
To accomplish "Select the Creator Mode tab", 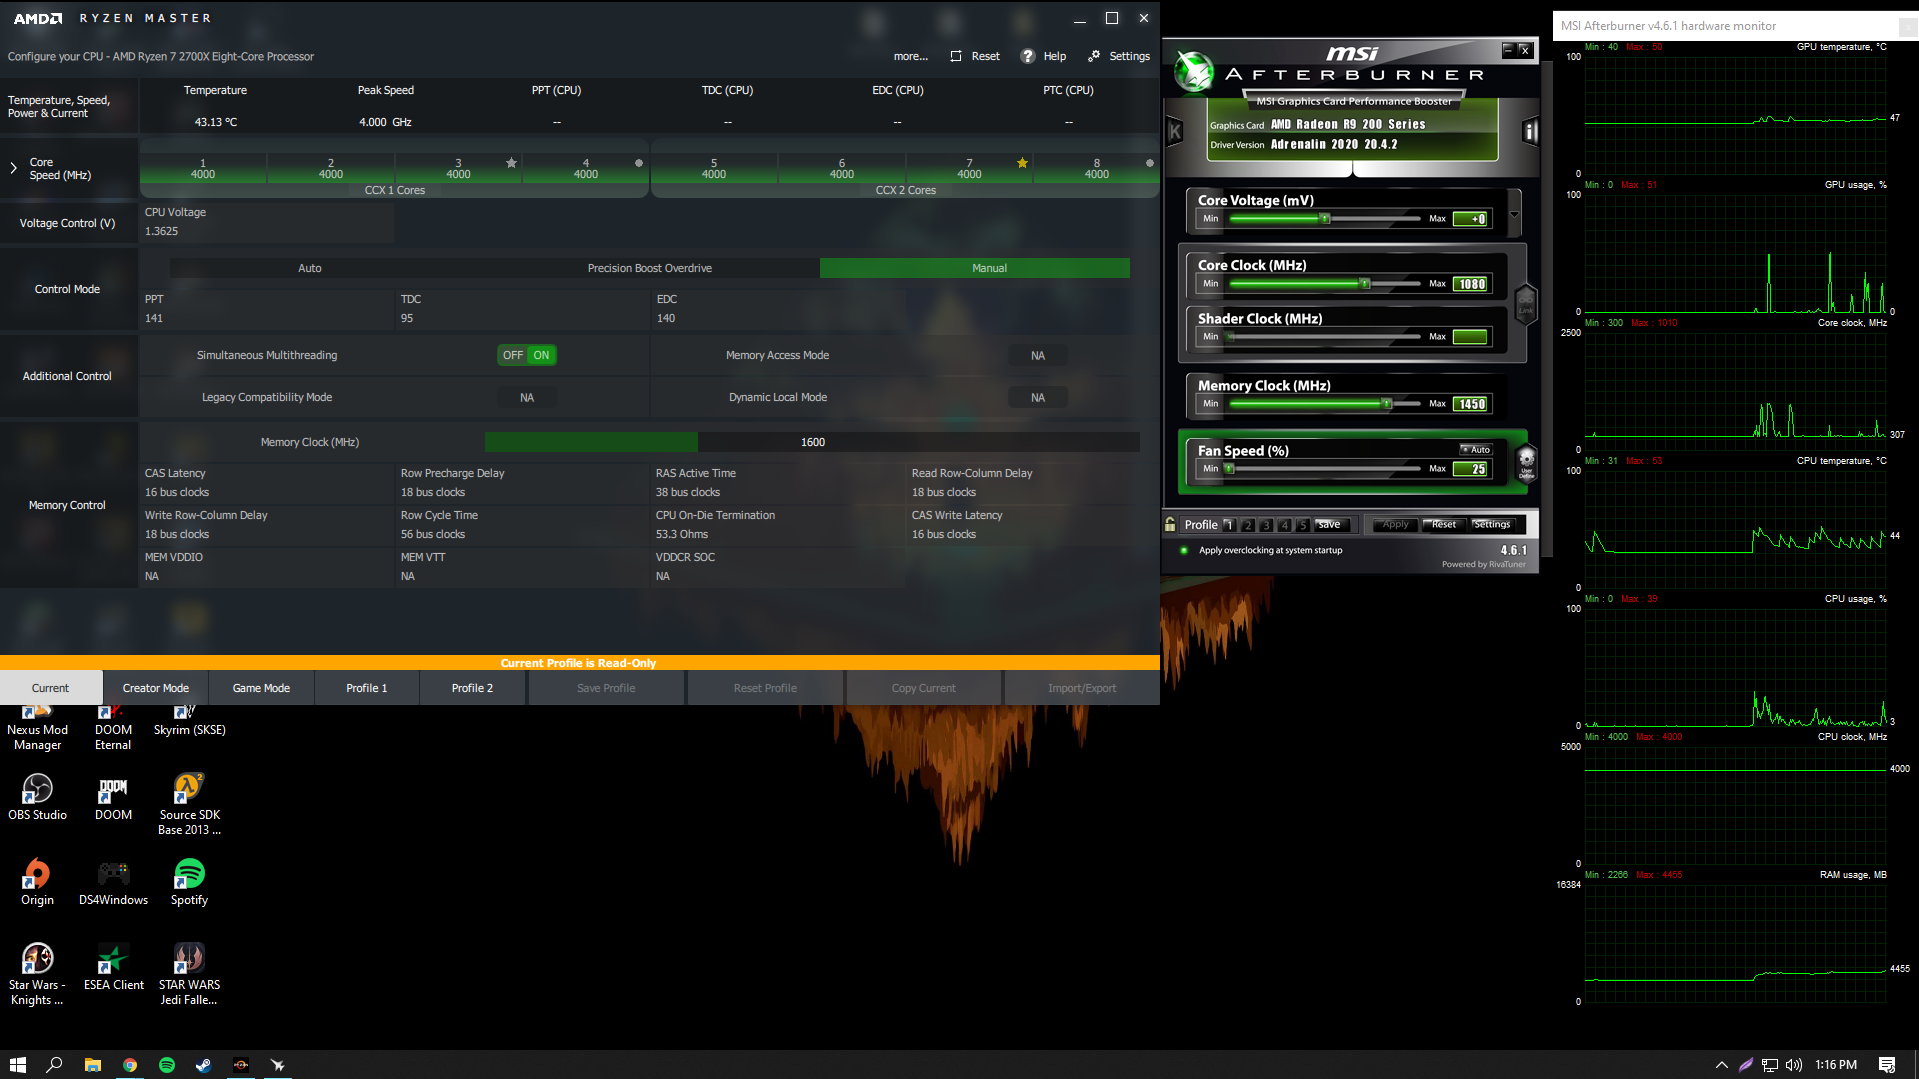I will (155, 688).
